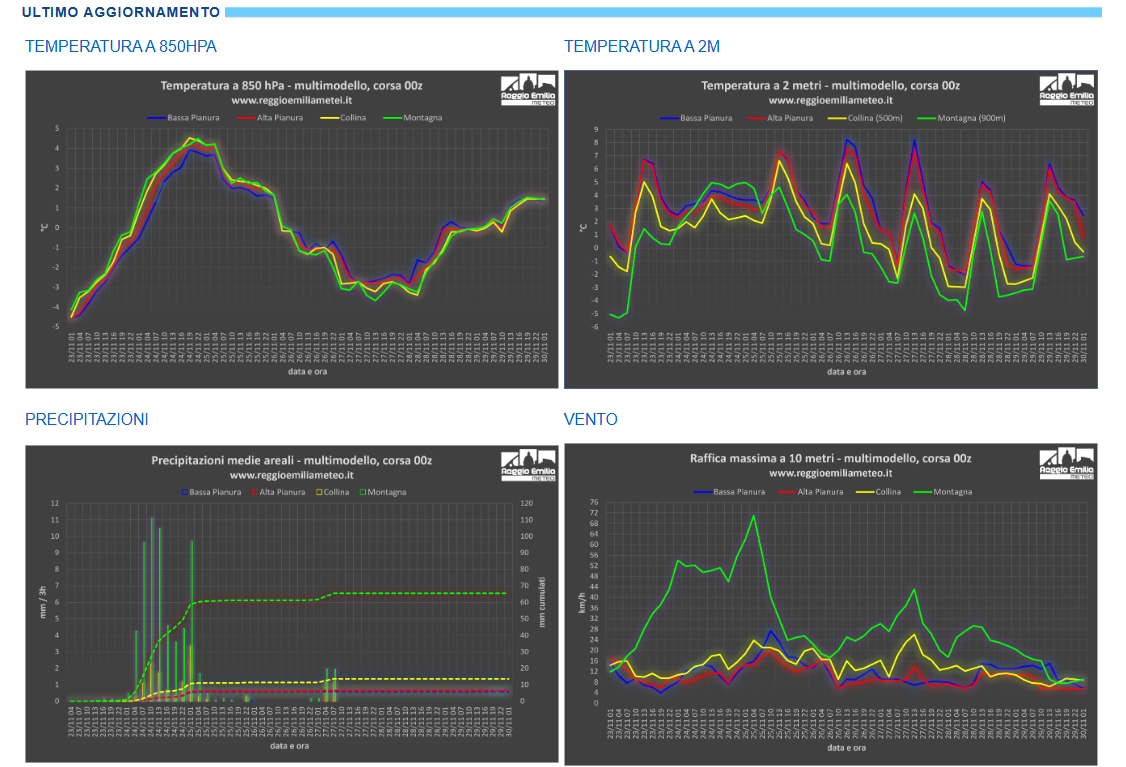The image size is (1126, 767).
Task: Open the TEMPERATURA A 2M heading link
Action: click(642, 47)
